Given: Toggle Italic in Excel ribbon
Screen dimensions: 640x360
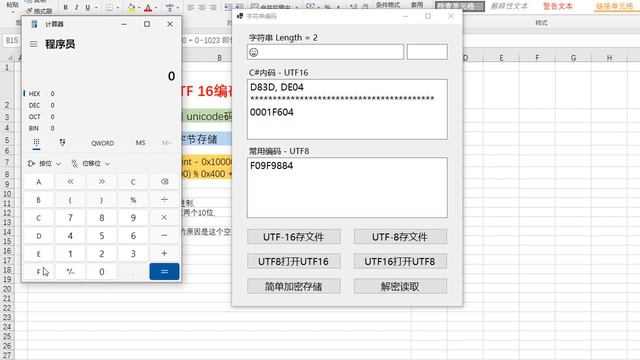Looking at the screenshot, I should click(x=76, y=7).
